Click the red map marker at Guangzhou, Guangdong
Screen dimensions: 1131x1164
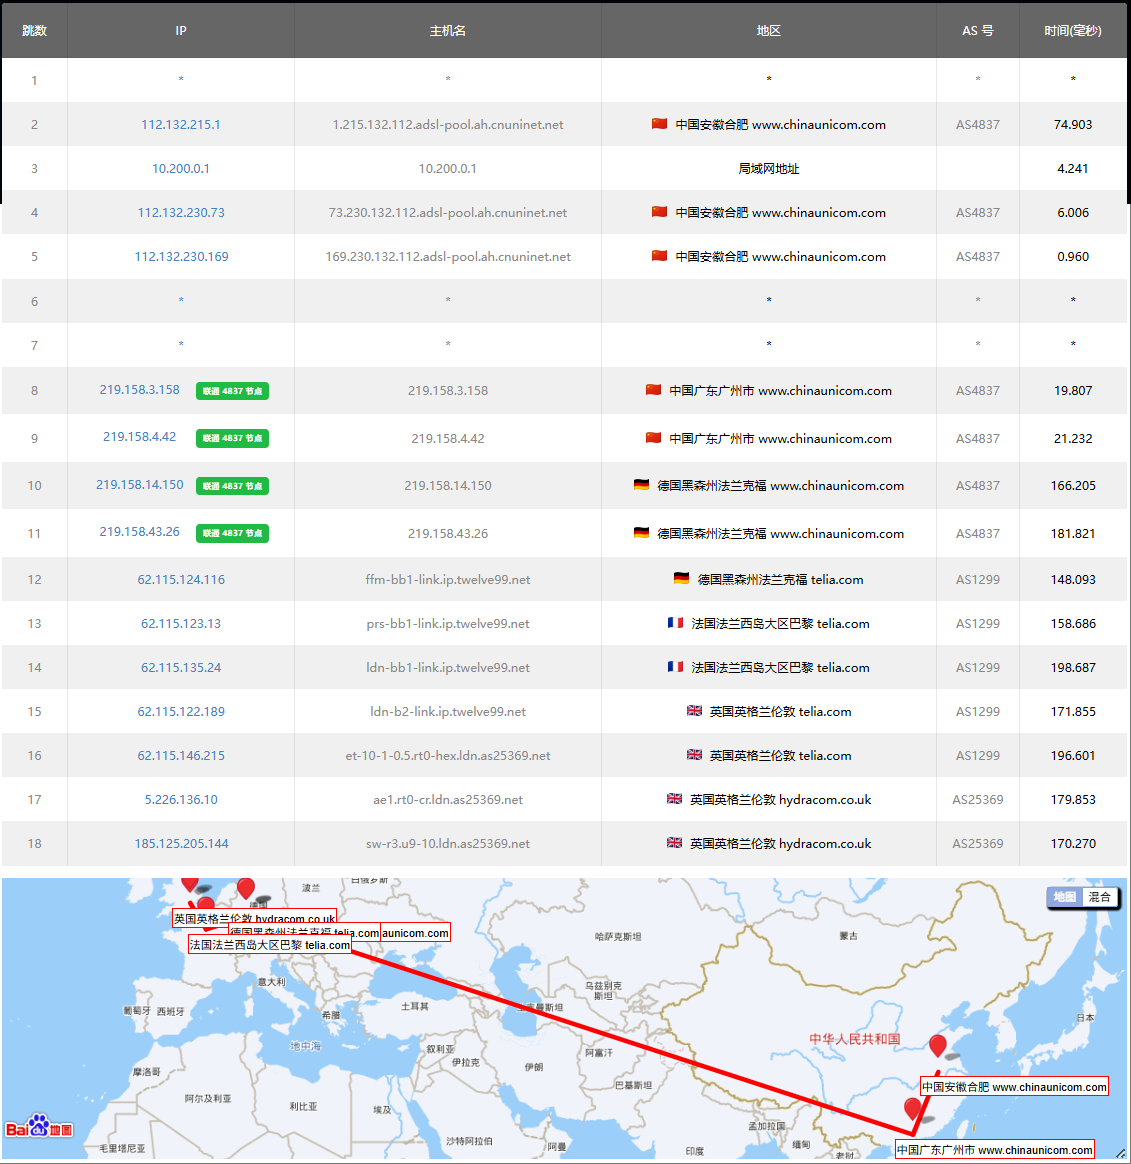click(x=912, y=1108)
